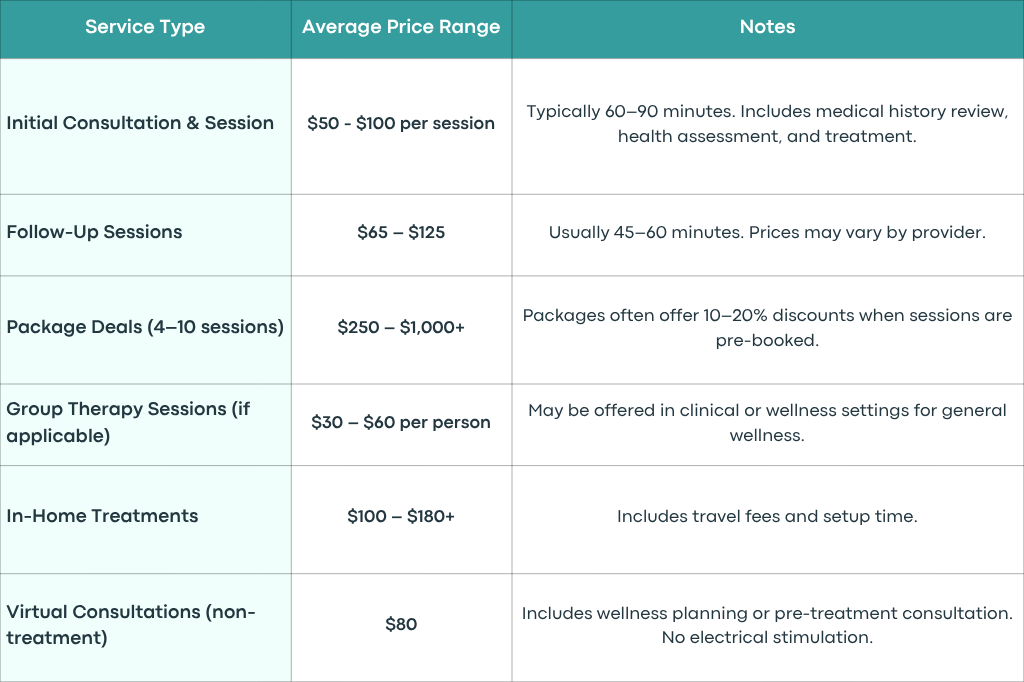Click the note about 10–20% package discounts
1024x682 pixels.
click(767, 327)
